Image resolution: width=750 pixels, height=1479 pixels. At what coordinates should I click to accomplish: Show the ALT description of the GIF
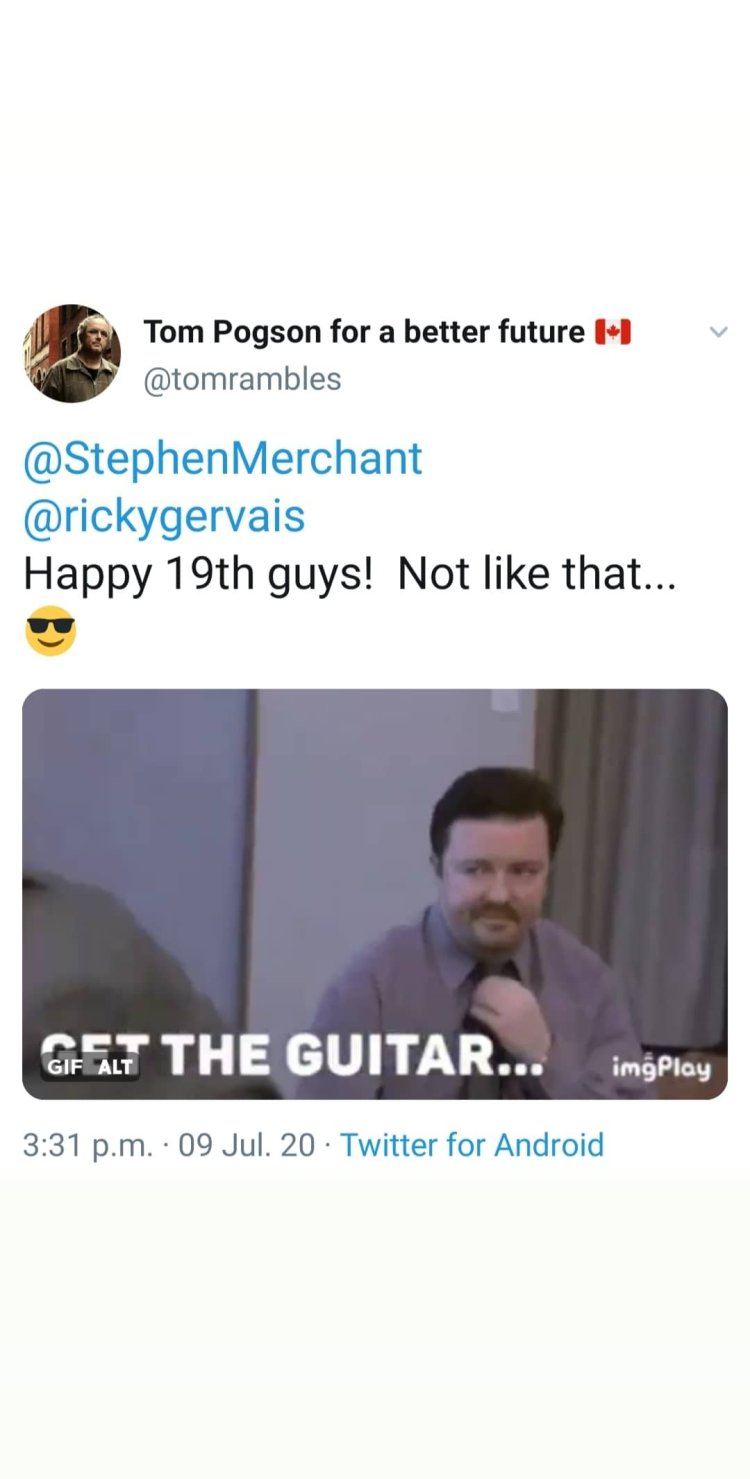115,1066
